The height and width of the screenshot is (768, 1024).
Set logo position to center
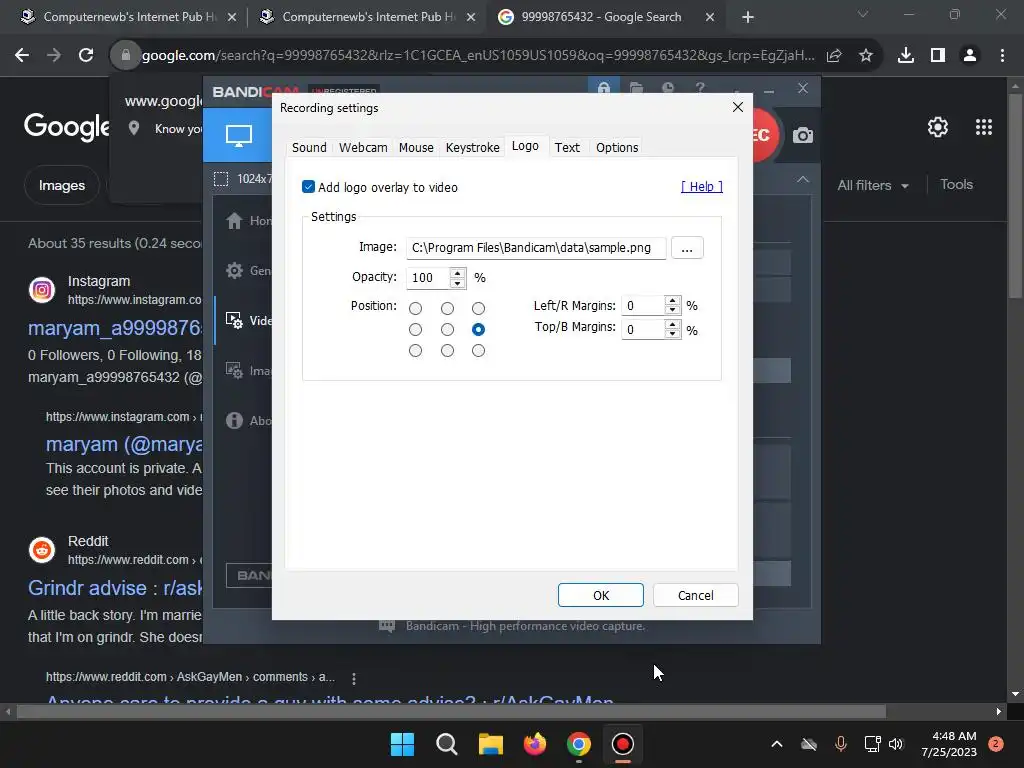coord(447,330)
